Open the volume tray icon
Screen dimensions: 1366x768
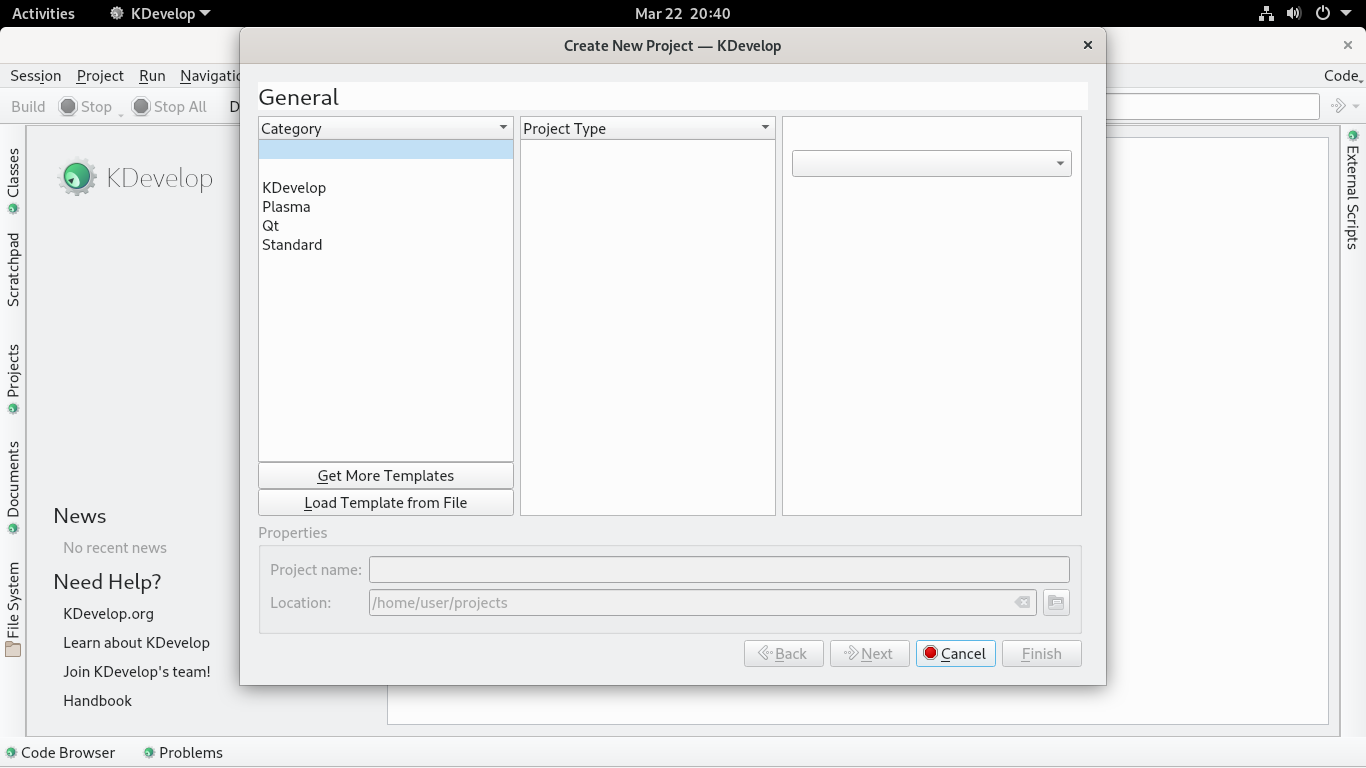(1294, 14)
